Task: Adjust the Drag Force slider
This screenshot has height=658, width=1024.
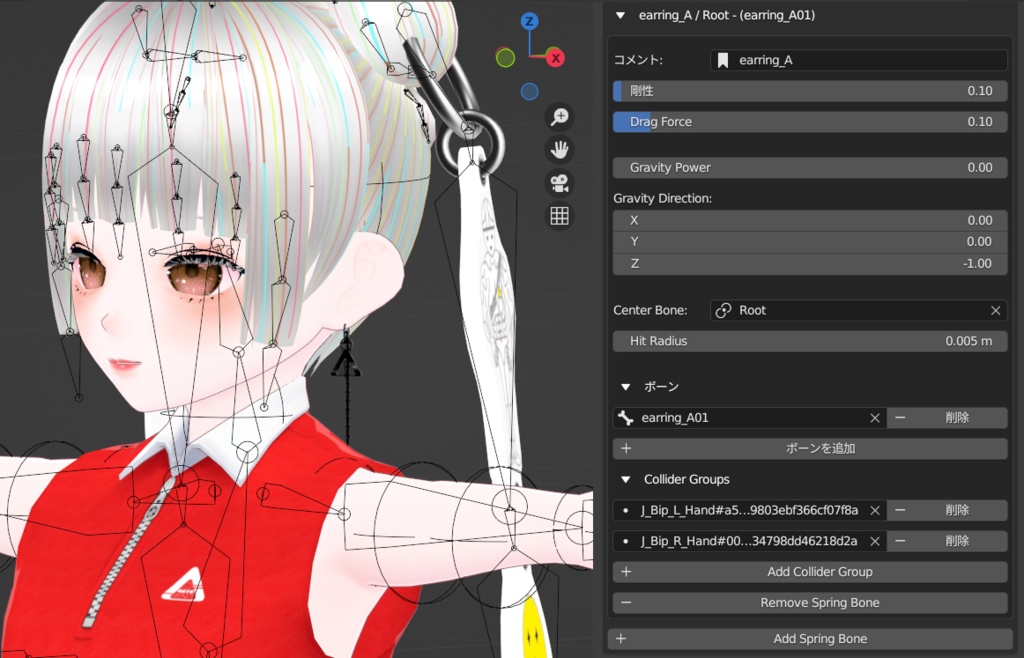Action: point(809,121)
